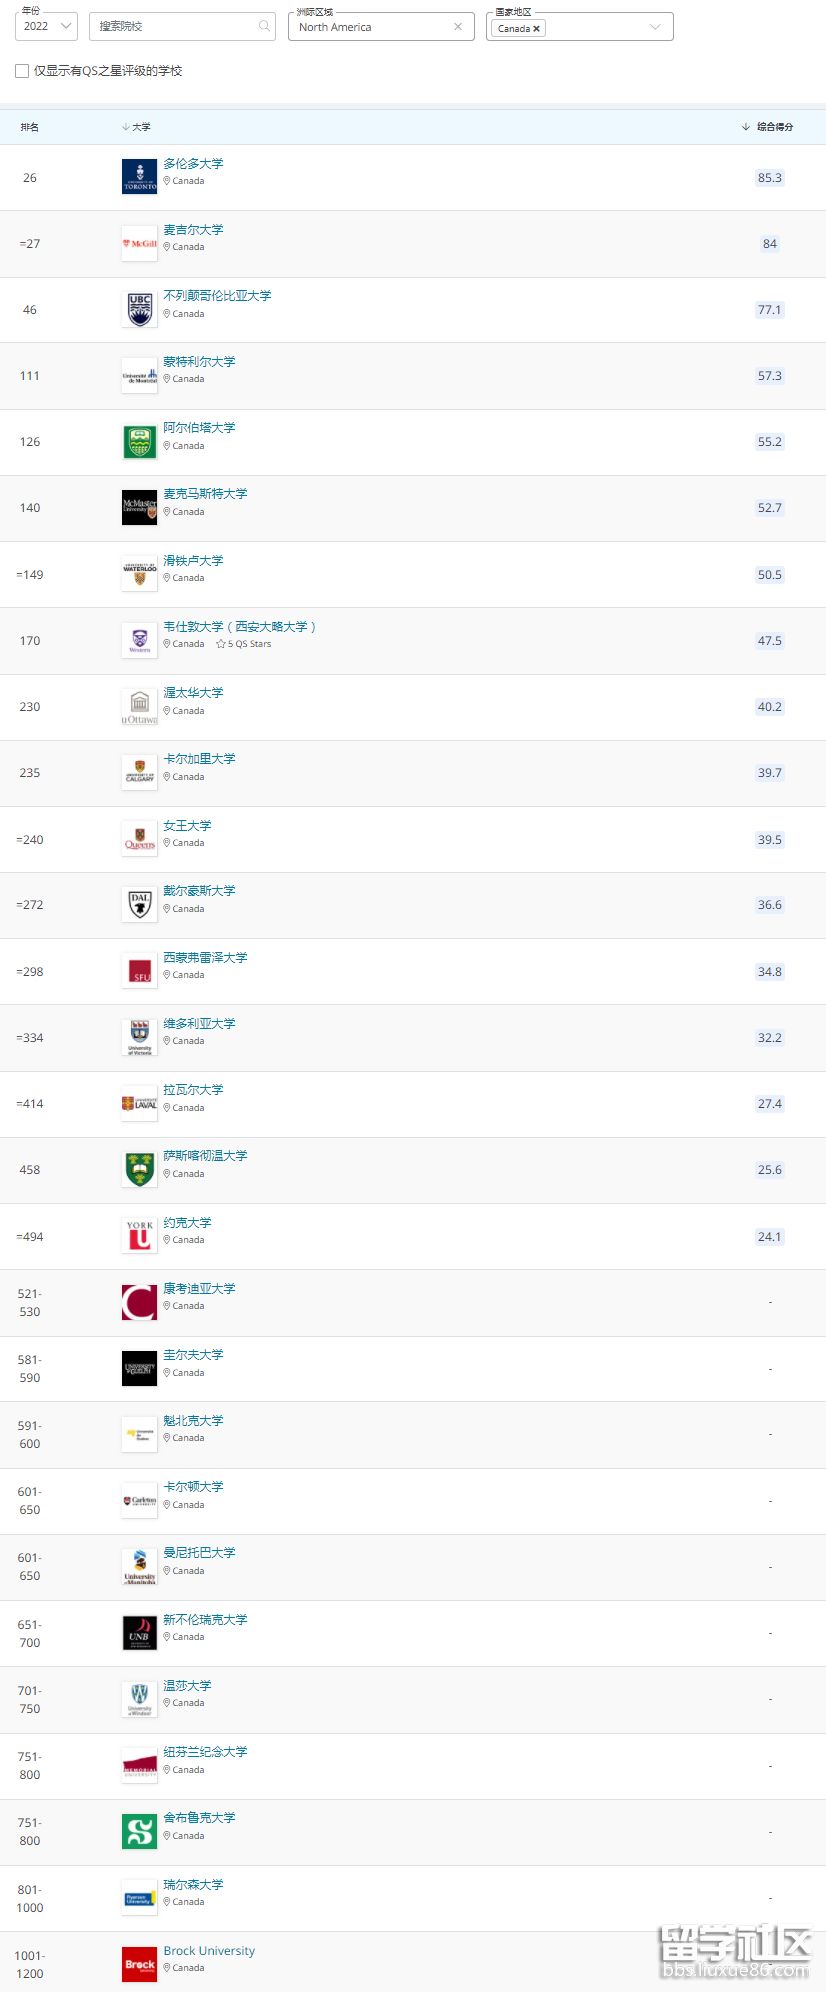The height and width of the screenshot is (1992, 826).
Task: Clear the North America region selection
Action: (458, 27)
